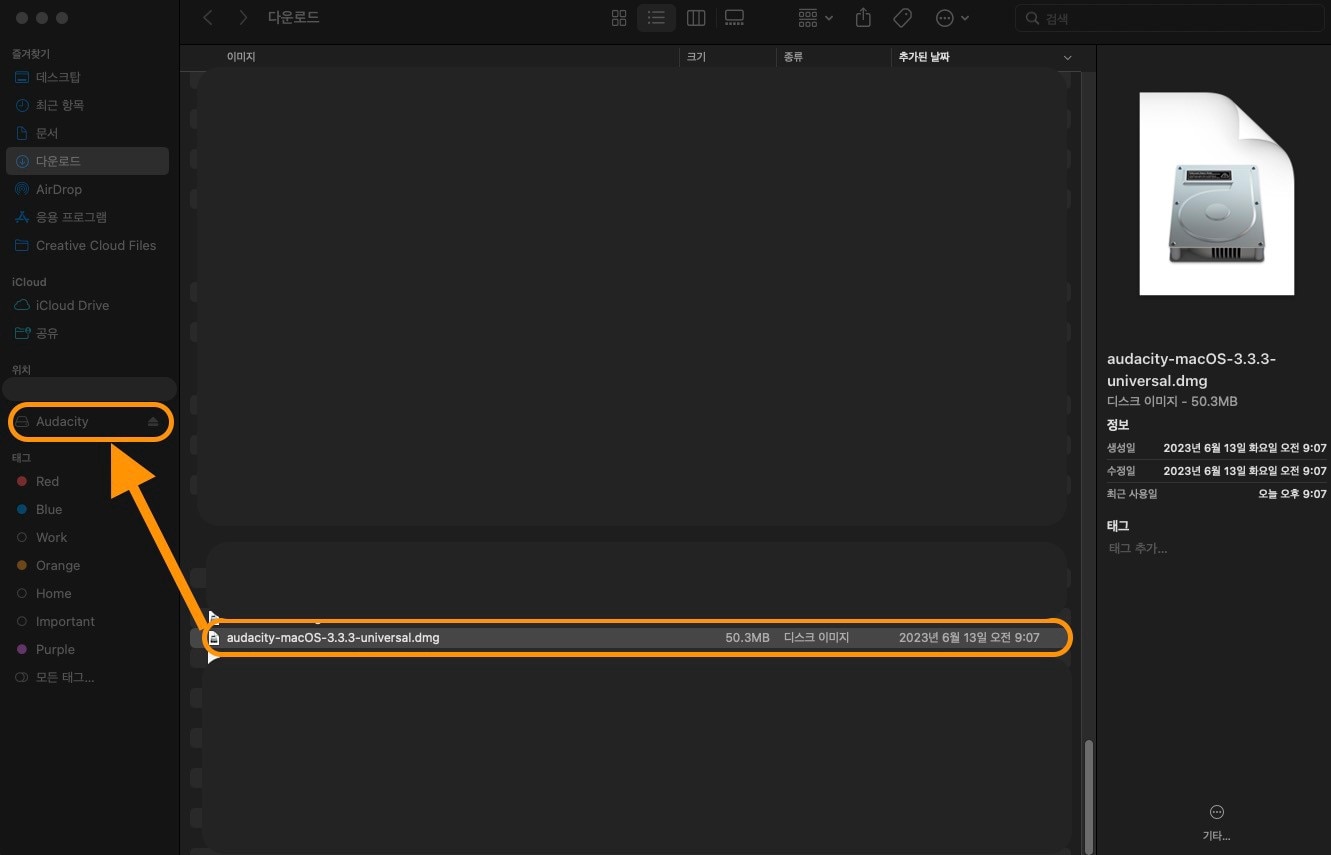The width and height of the screenshot is (1331, 855).
Task: Open 공유 under iCloud in the sidebar
Action: coord(87,333)
